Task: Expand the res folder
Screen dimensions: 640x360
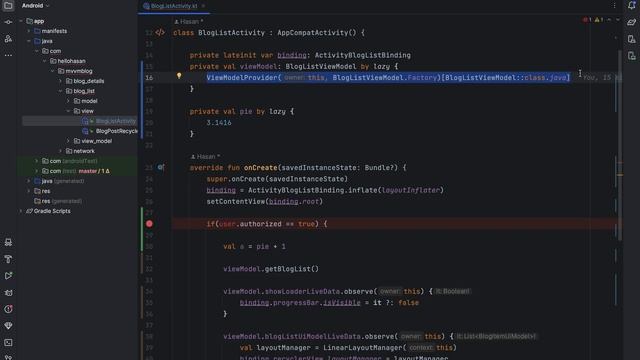Action: pyautogui.click(x=29, y=191)
